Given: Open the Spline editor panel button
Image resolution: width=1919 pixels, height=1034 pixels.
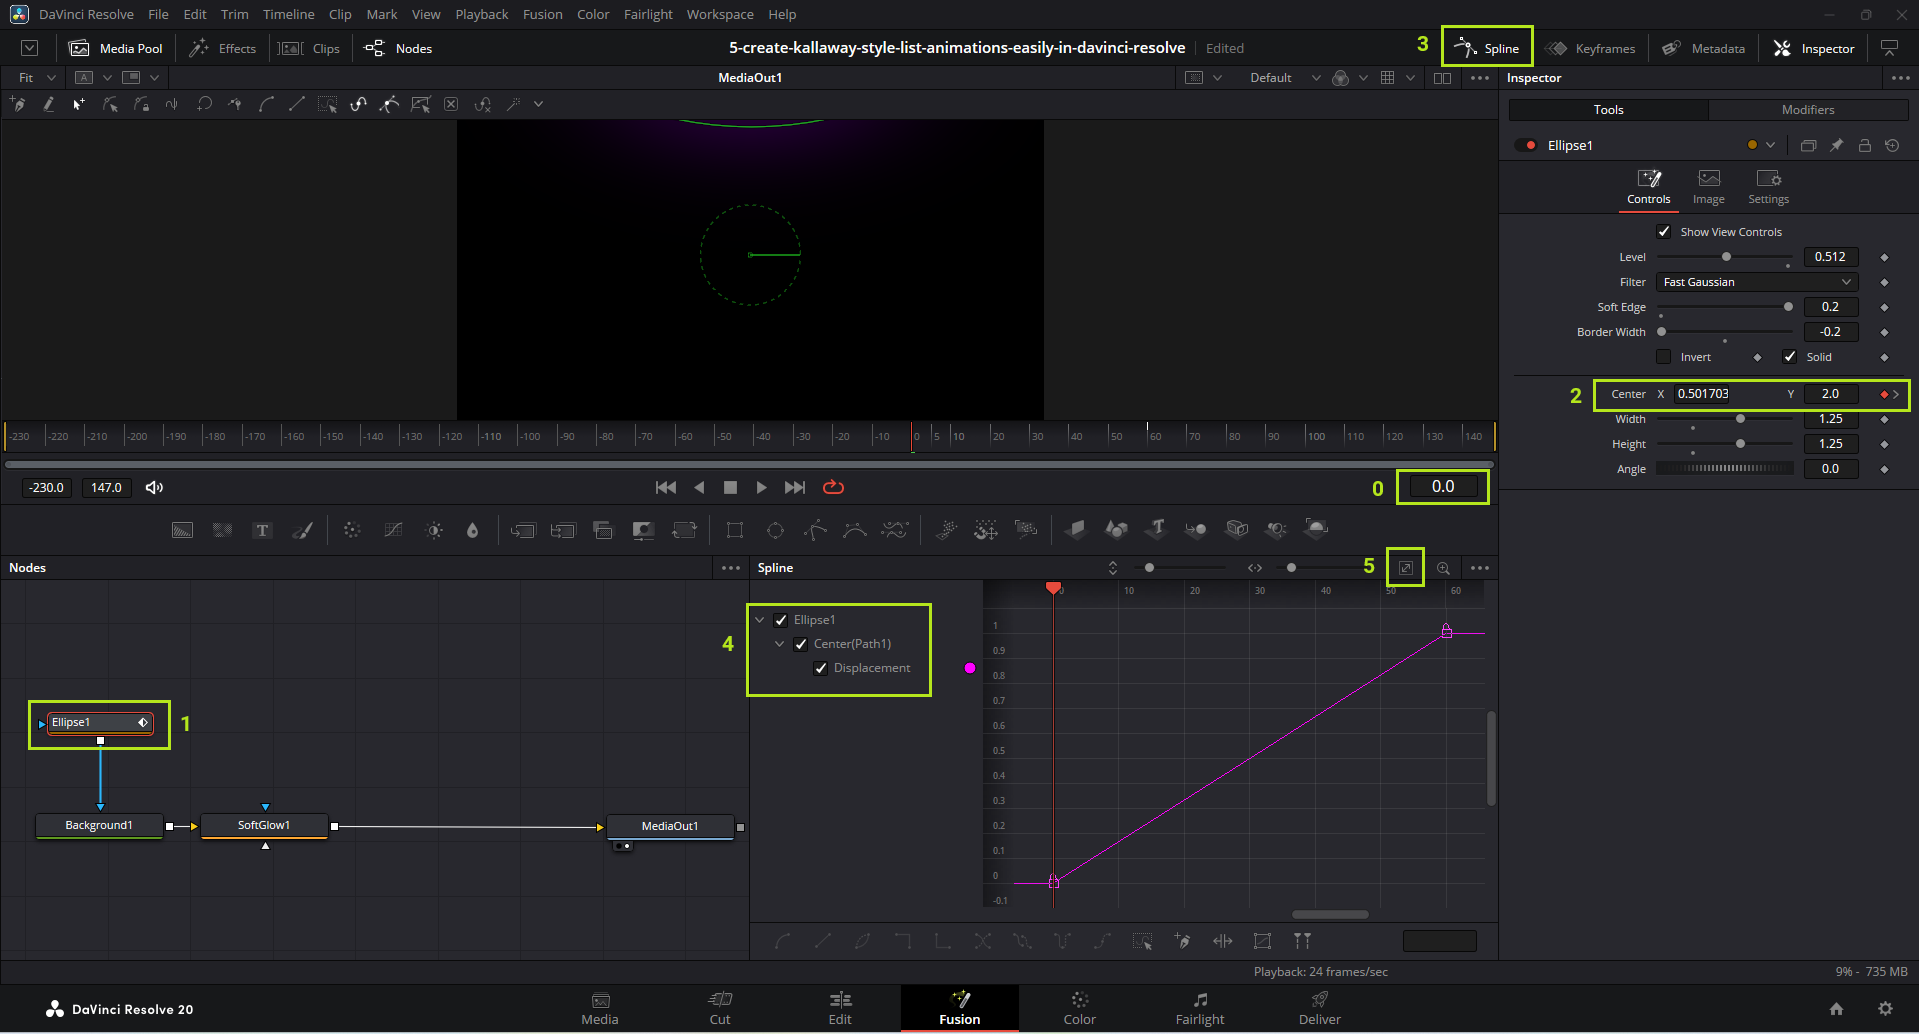Looking at the screenshot, I should click(1487, 48).
